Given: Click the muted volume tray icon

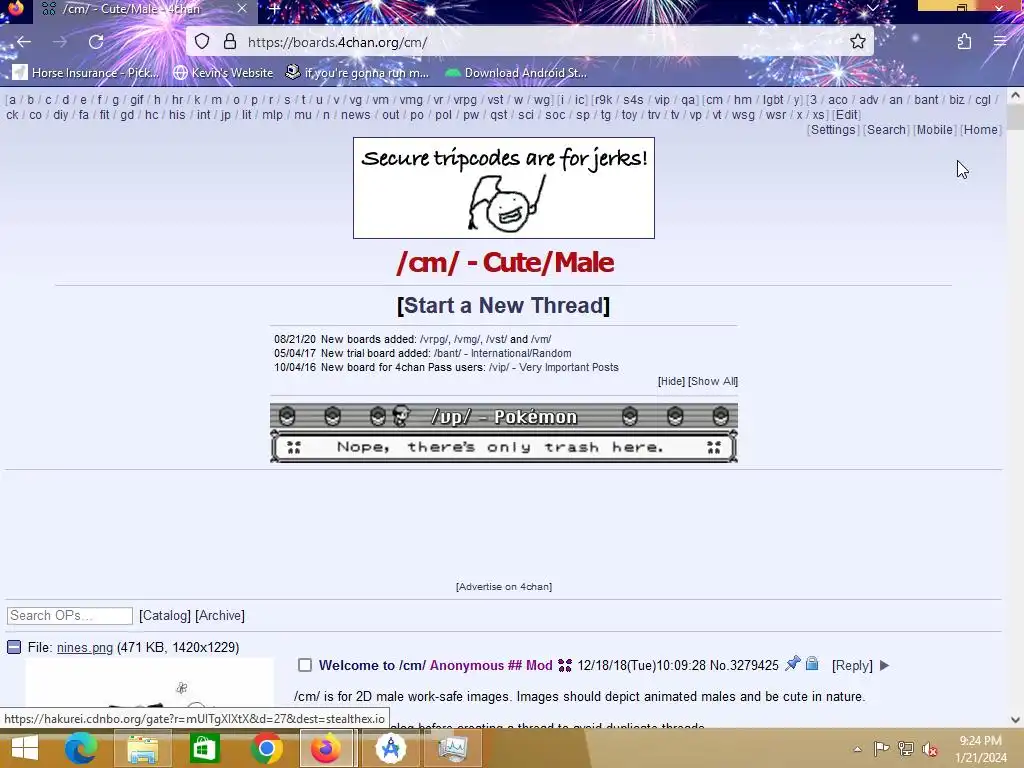Looking at the screenshot, I should click(930, 749).
